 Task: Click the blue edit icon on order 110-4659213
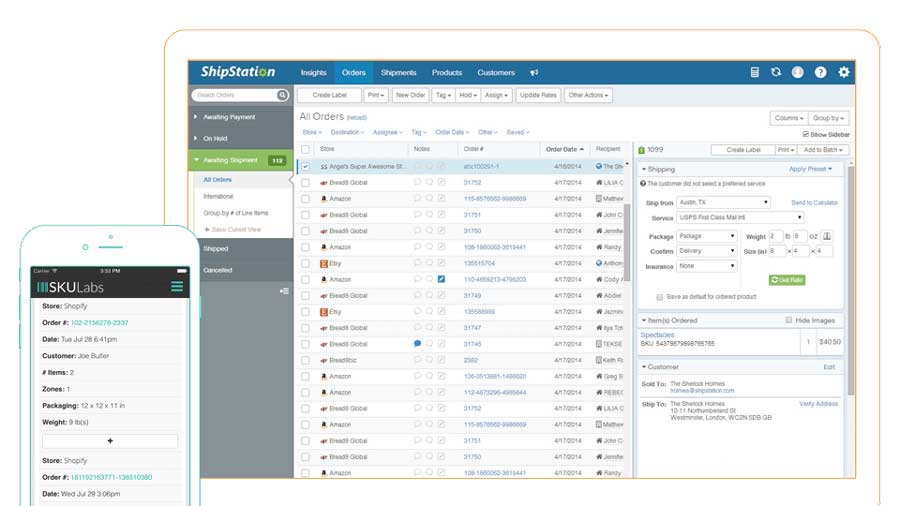(x=441, y=279)
